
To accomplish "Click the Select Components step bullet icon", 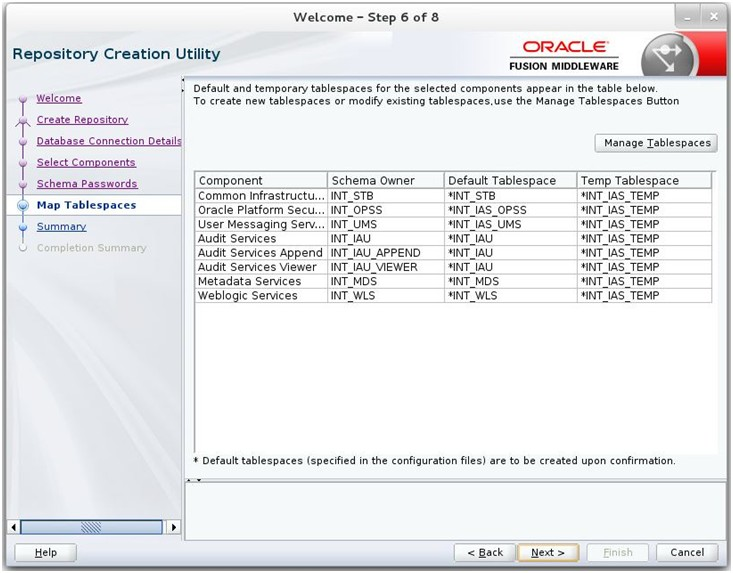I will pos(23,163).
